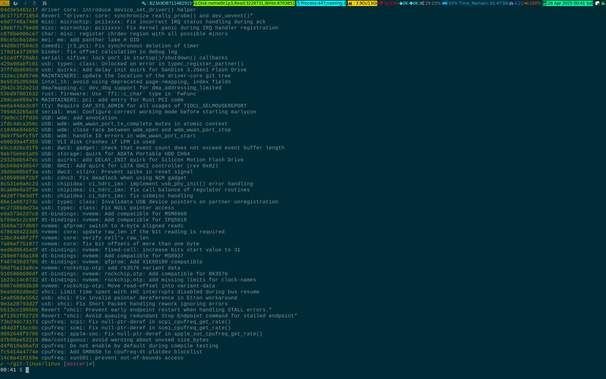The width and height of the screenshot is (606, 379).
Task: Select 'Unlocked on error in typec_register_partner()' line
Action: coord(122,64)
